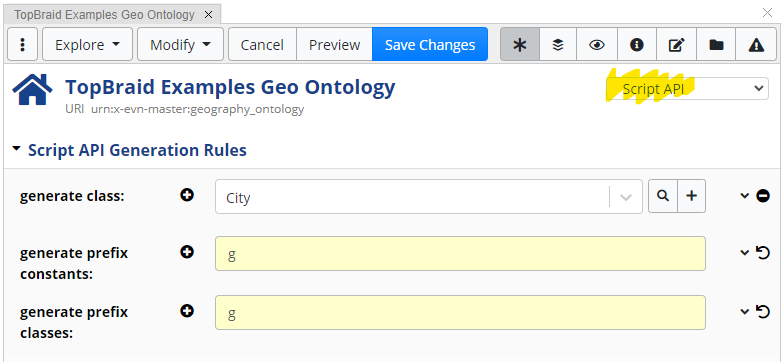The height and width of the screenshot is (362, 784).
Task: Click the edit pencil toolbar icon
Action: pyautogui.click(x=676, y=44)
